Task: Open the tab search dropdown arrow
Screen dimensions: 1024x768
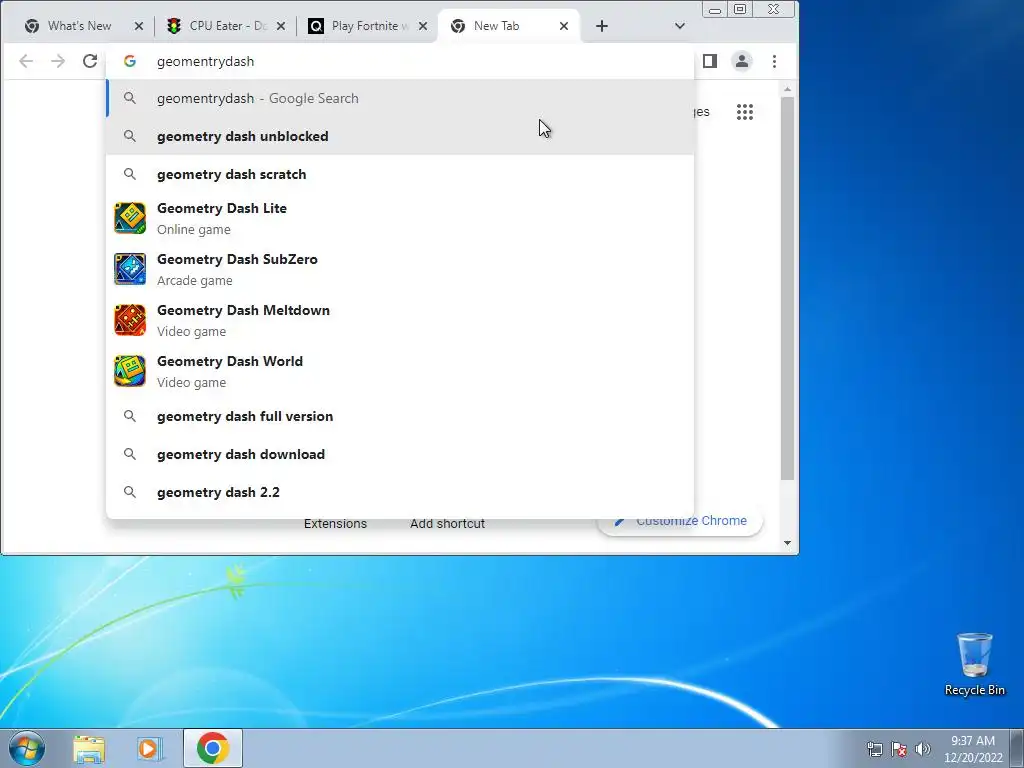Action: 680,26
